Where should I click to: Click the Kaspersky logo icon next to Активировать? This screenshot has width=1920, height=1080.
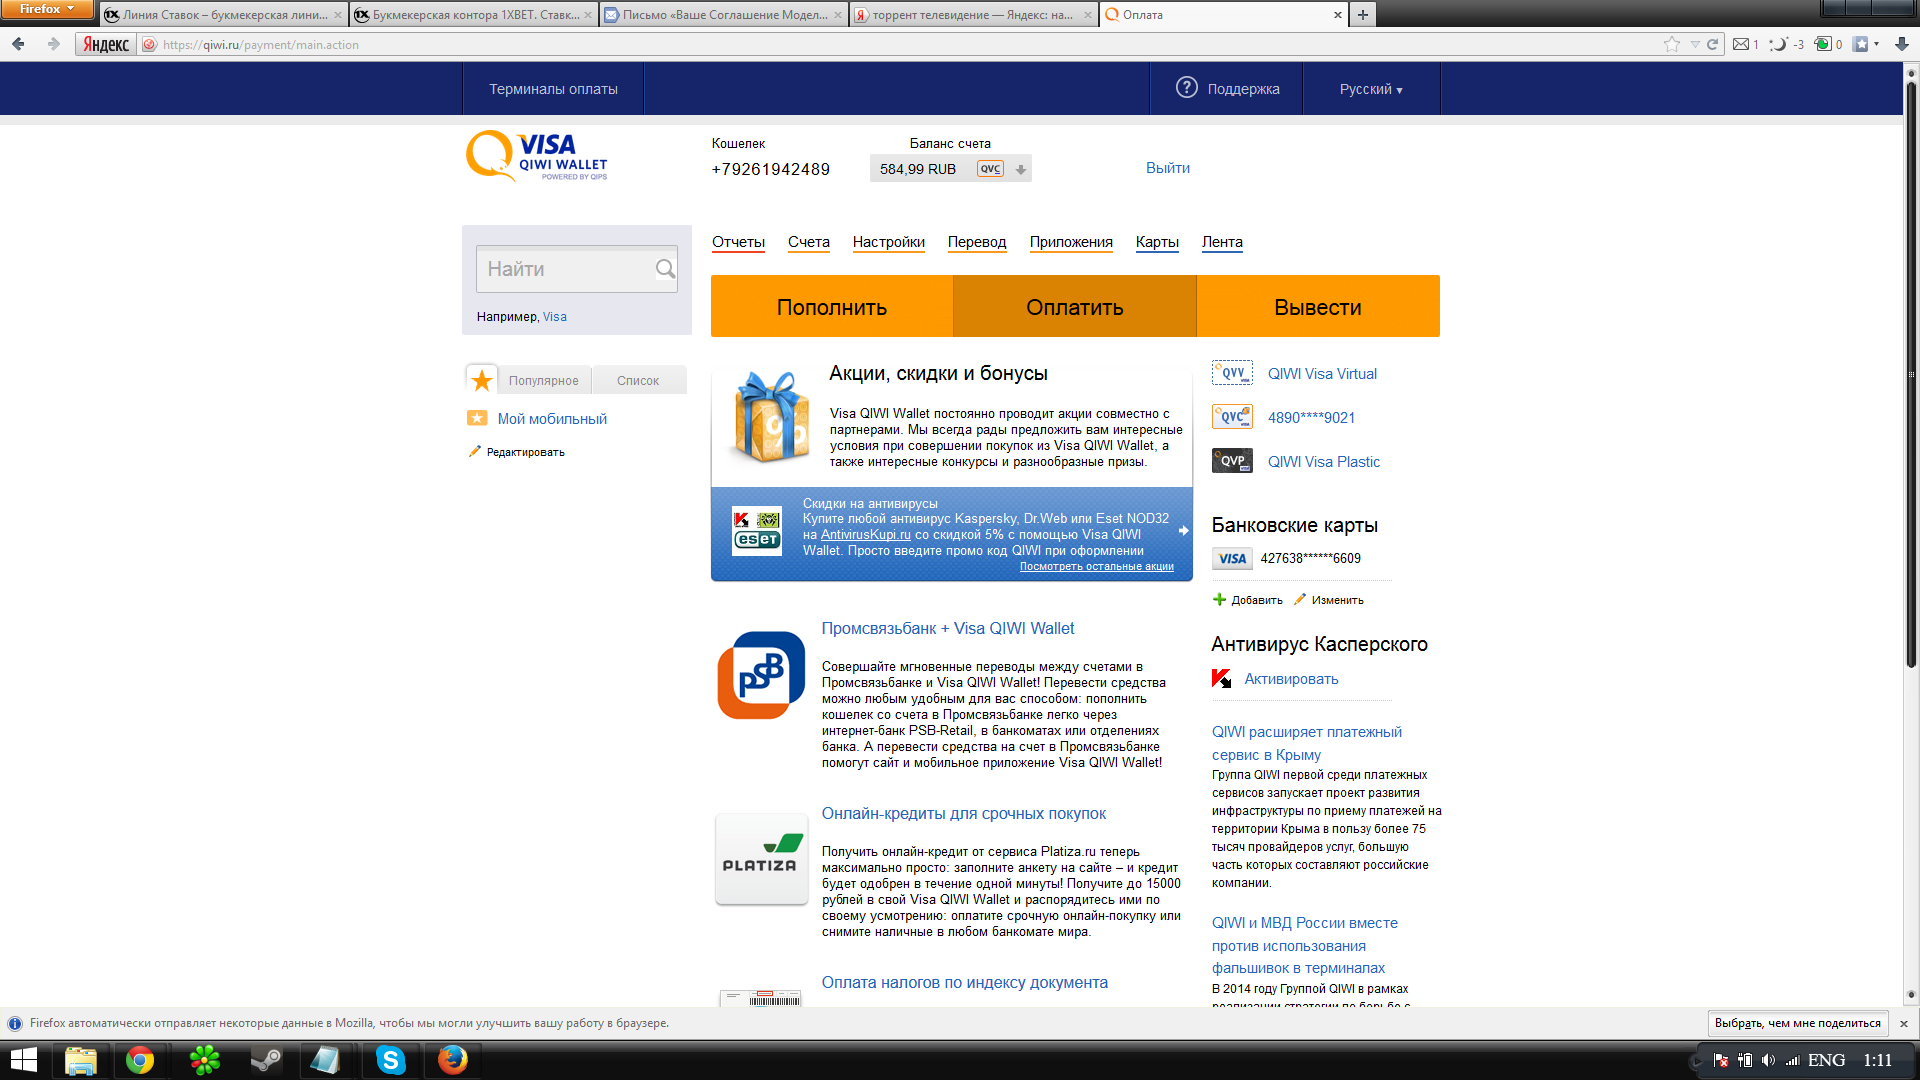1221,679
